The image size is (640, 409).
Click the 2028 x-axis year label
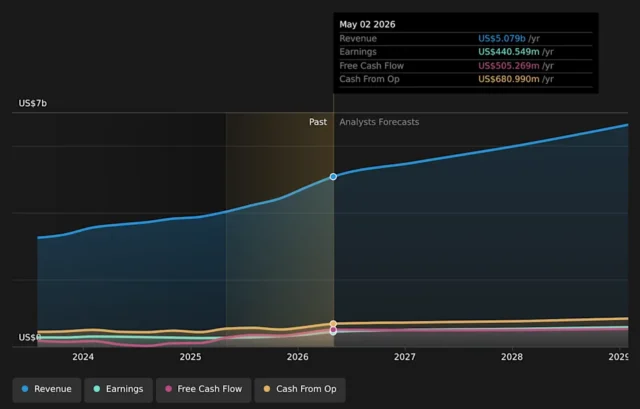[x=512, y=357]
